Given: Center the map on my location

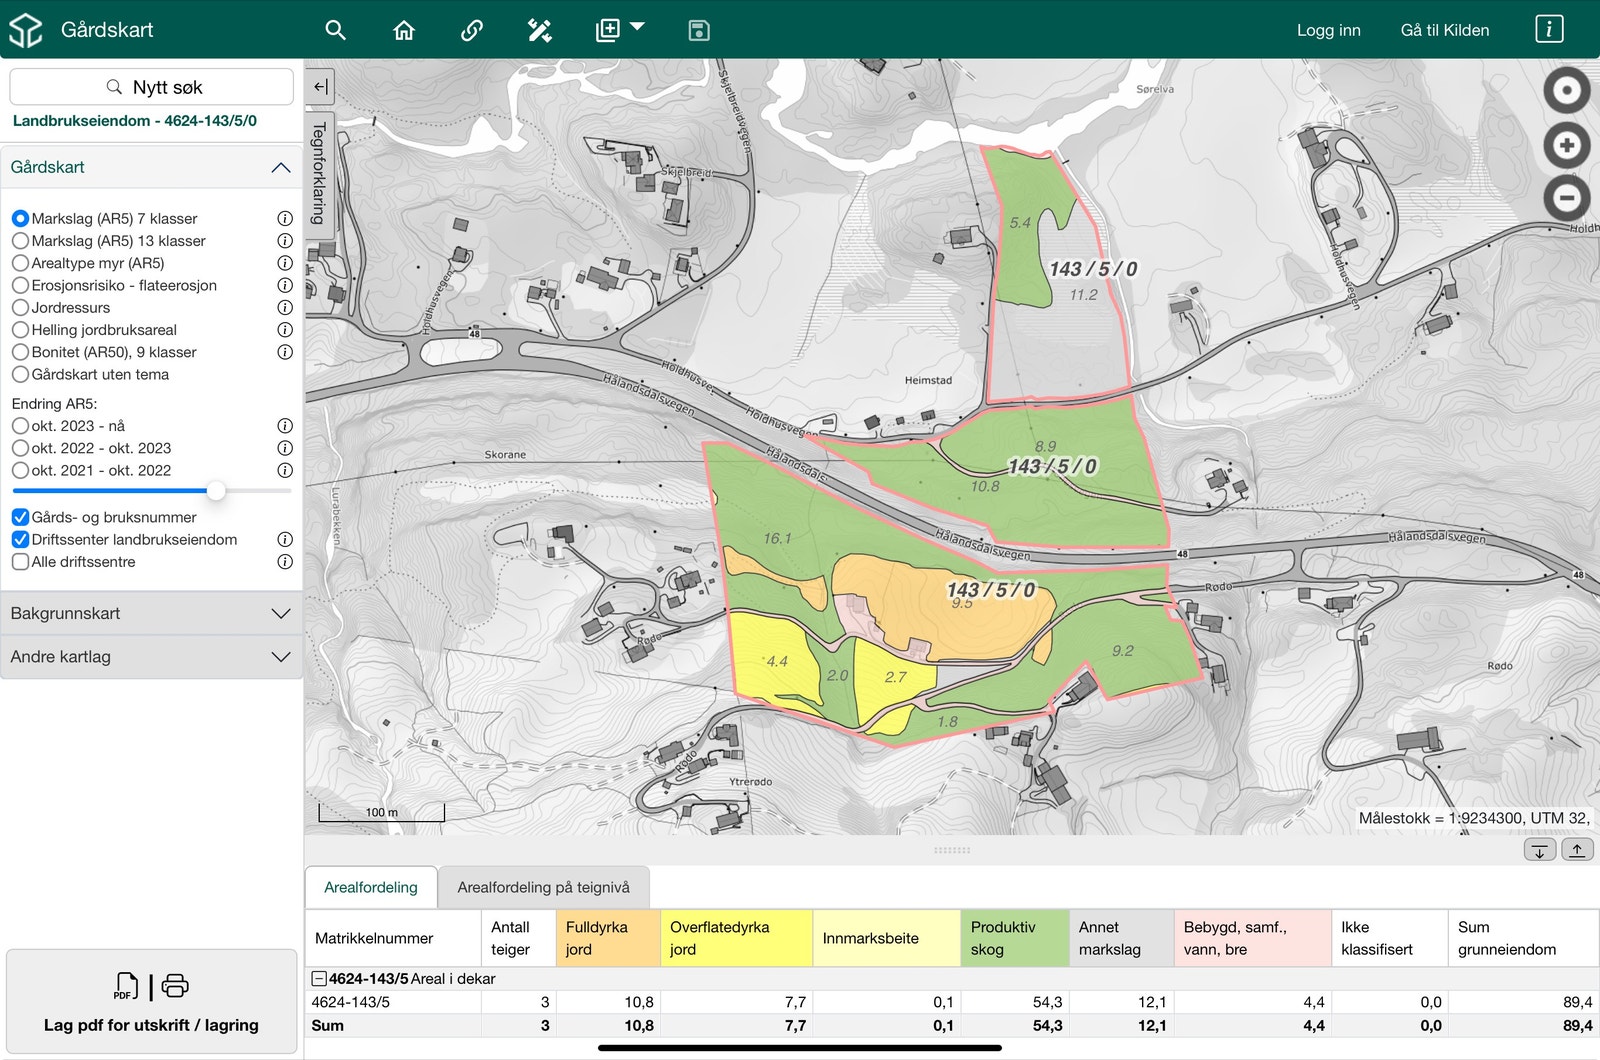Looking at the screenshot, I should [x=1567, y=91].
